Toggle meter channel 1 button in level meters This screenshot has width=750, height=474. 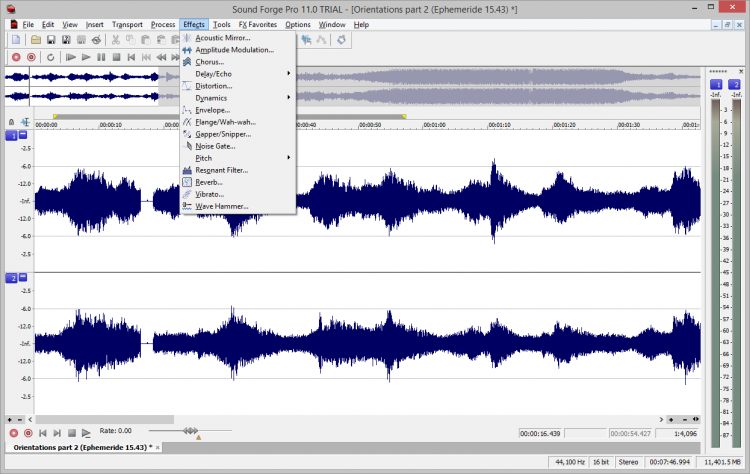point(716,86)
